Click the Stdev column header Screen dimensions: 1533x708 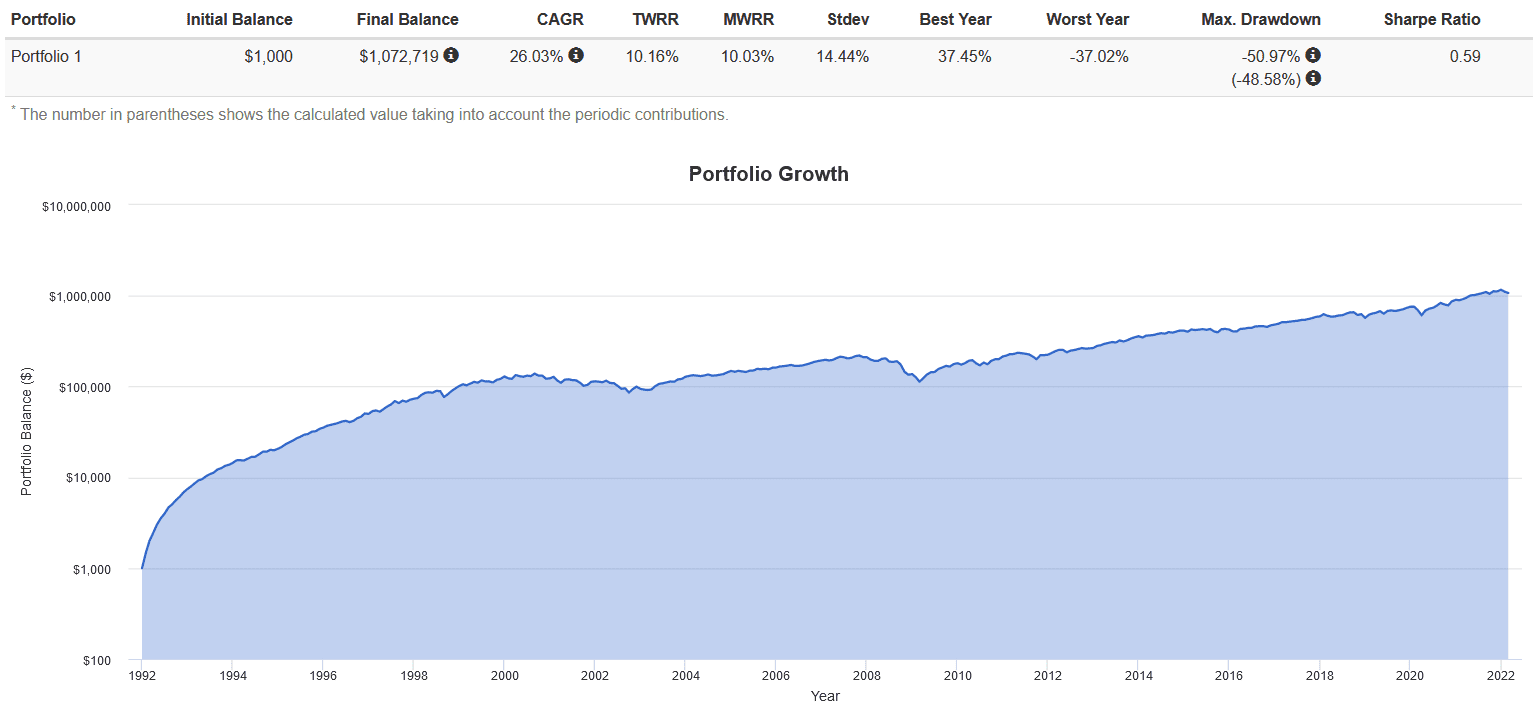pos(848,19)
